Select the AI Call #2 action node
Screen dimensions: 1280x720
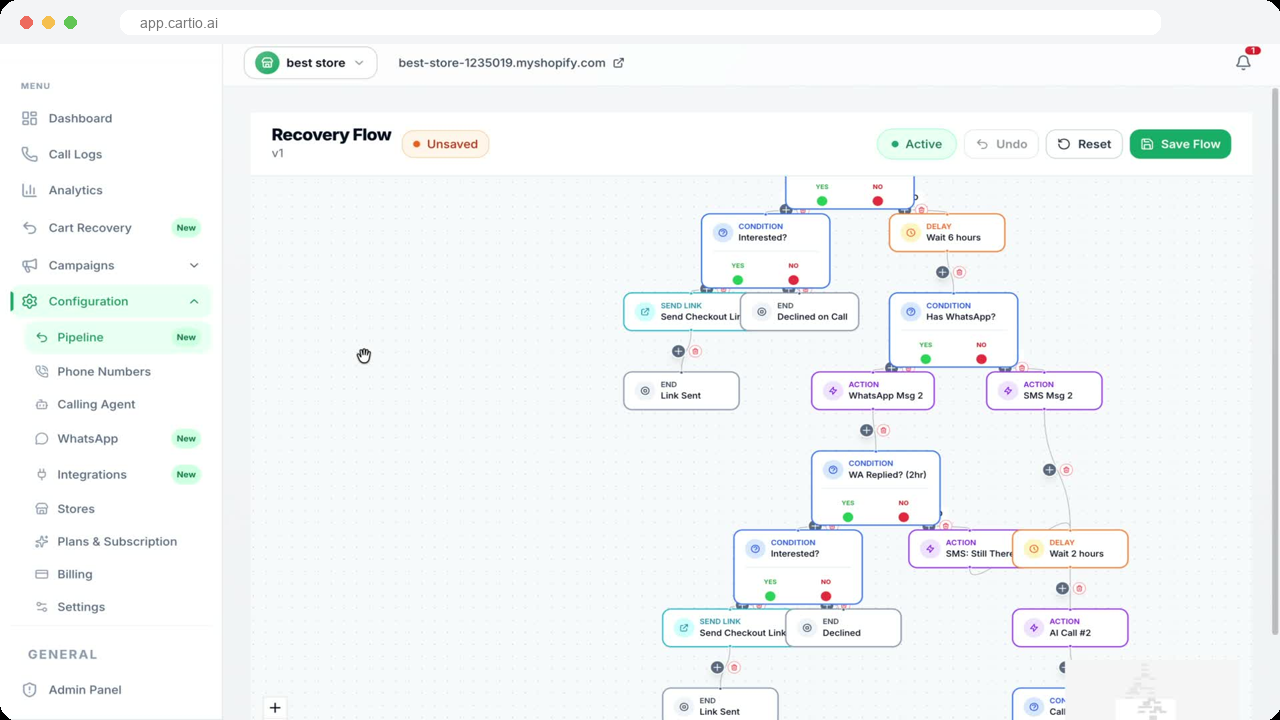click(x=1070, y=628)
